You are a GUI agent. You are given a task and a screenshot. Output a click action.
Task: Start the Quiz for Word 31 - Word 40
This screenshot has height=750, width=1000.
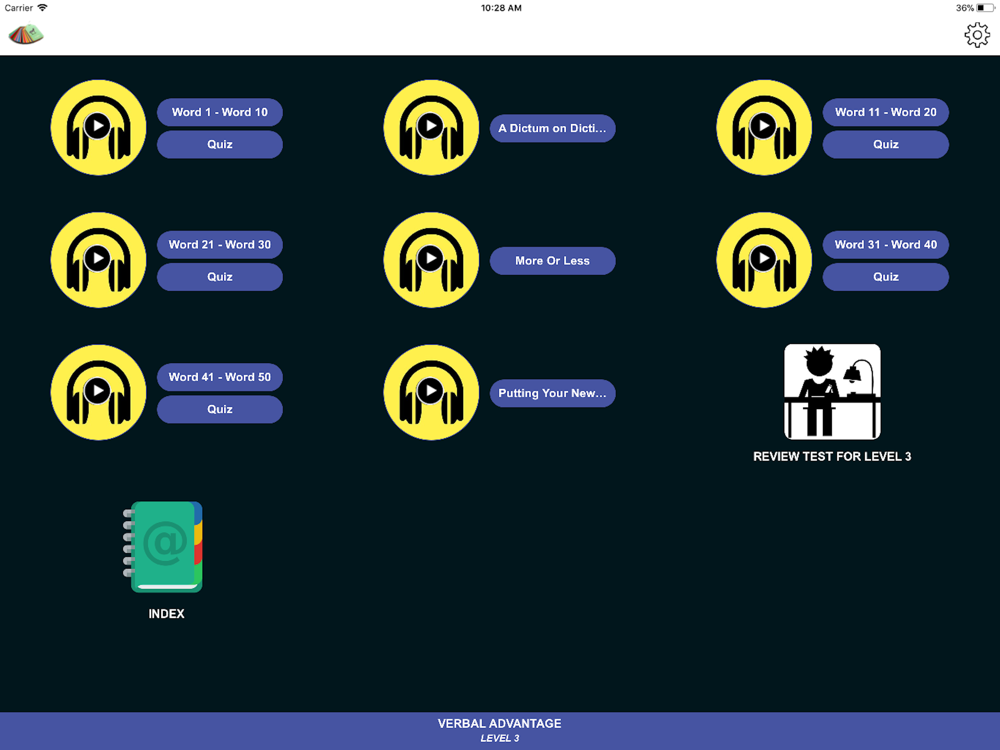point(886,277)
